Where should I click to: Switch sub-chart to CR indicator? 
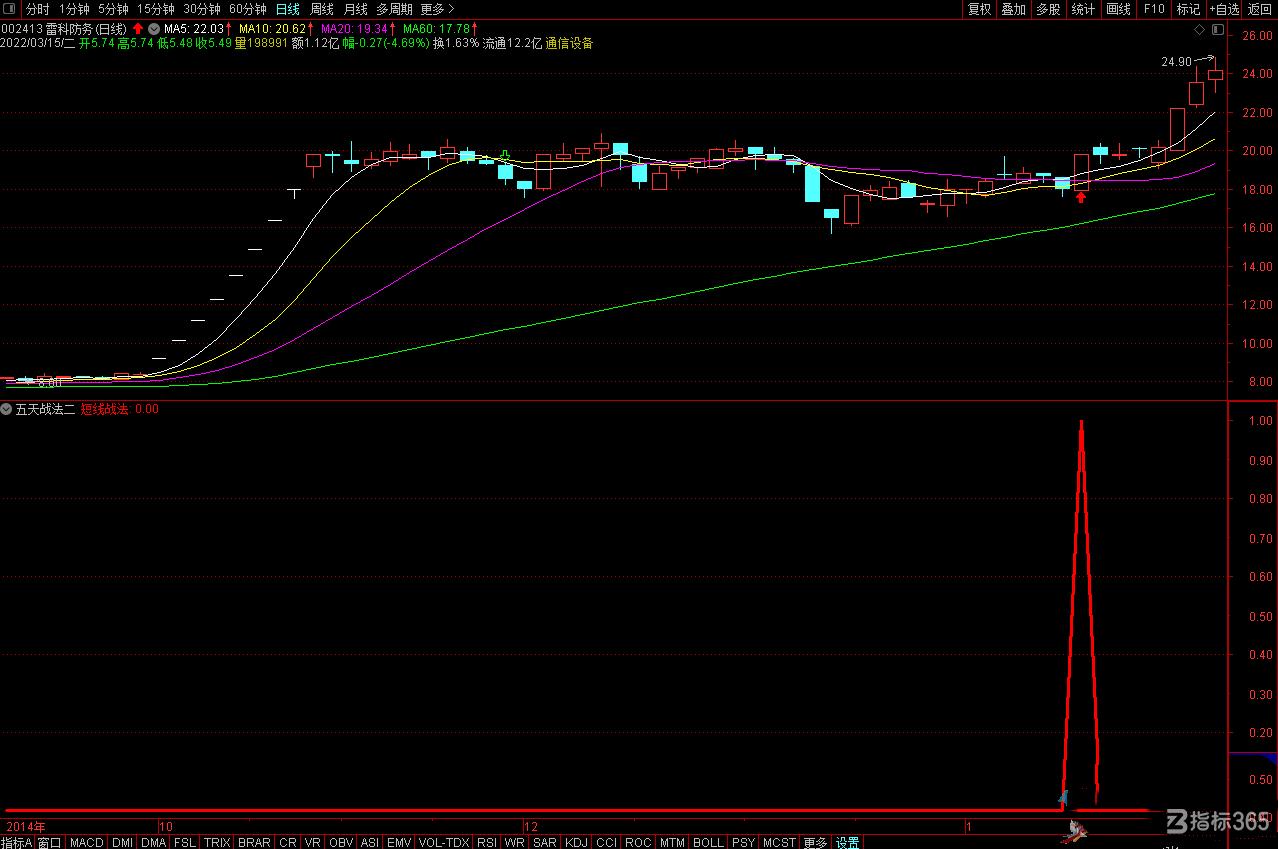pos(288,843)
